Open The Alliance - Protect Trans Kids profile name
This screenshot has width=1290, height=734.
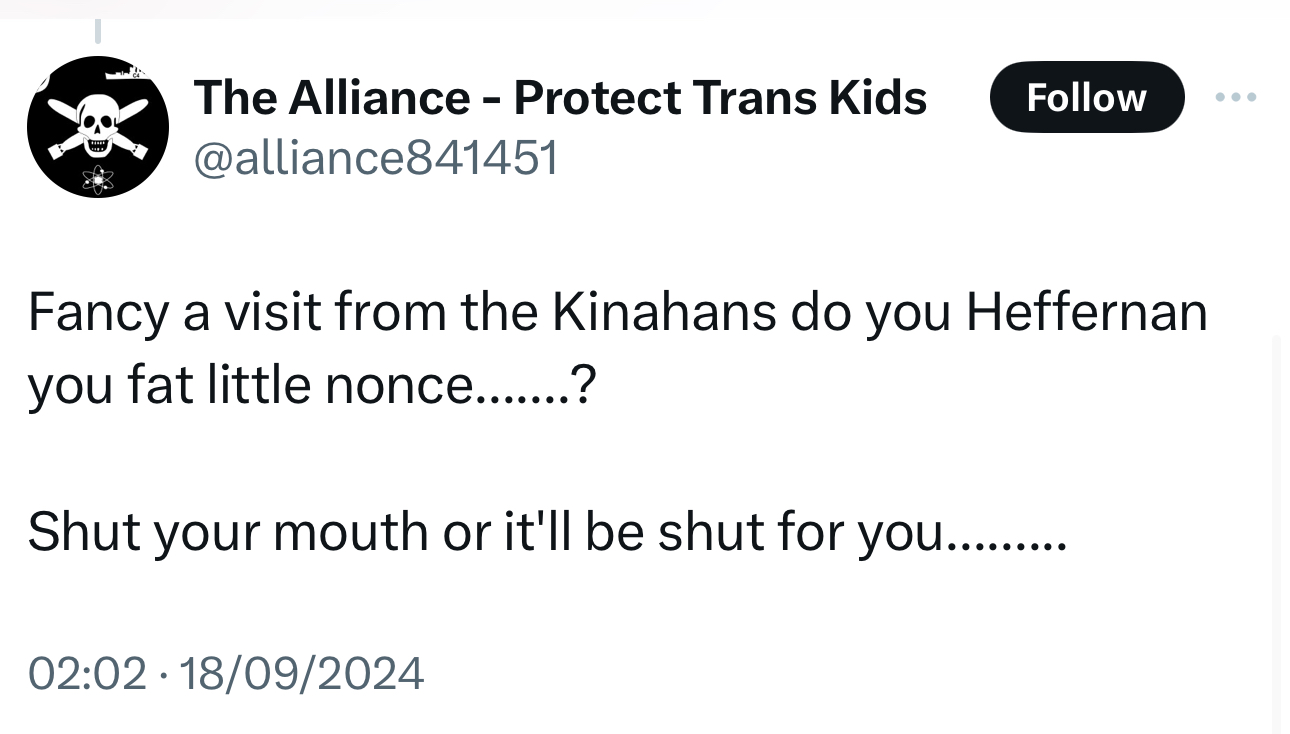click(560, 97)
